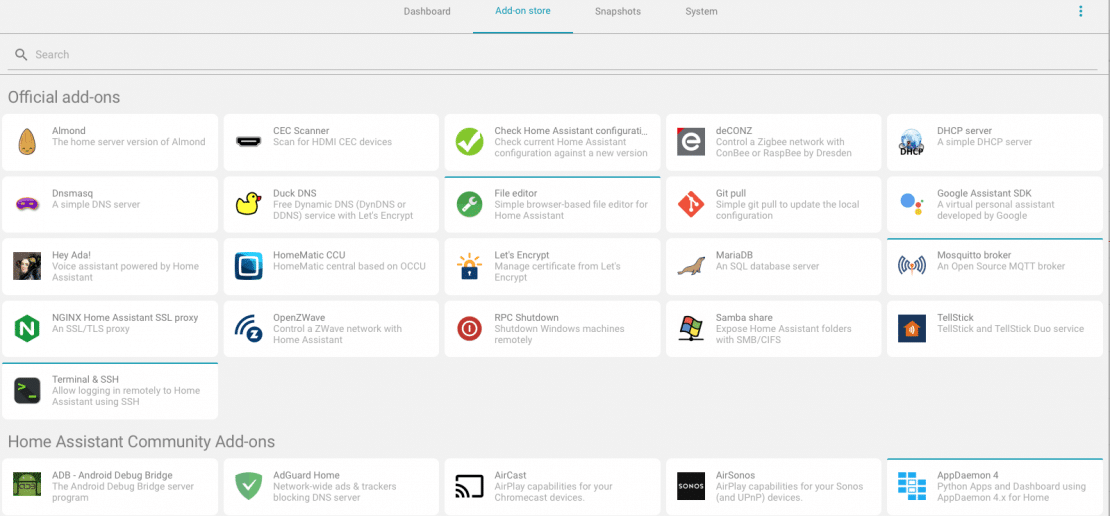Screen dimensions: 1110x516
Task: Open the AdGuard Home shield icon
Action: pos(248,486)
